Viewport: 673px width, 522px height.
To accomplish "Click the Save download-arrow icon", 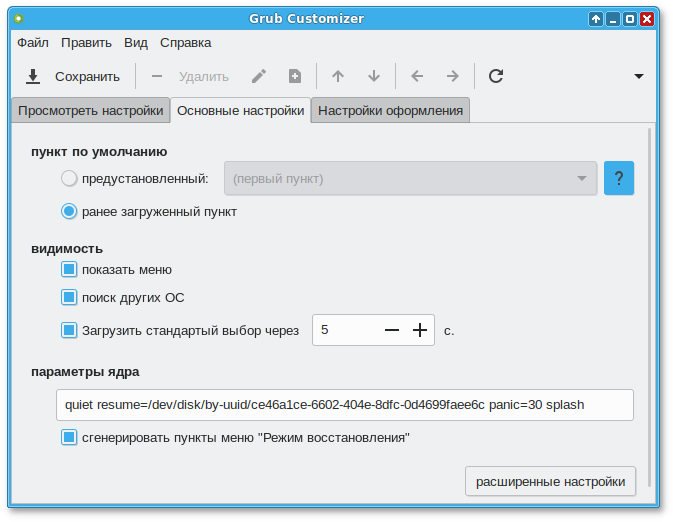I will pos(33,76).
